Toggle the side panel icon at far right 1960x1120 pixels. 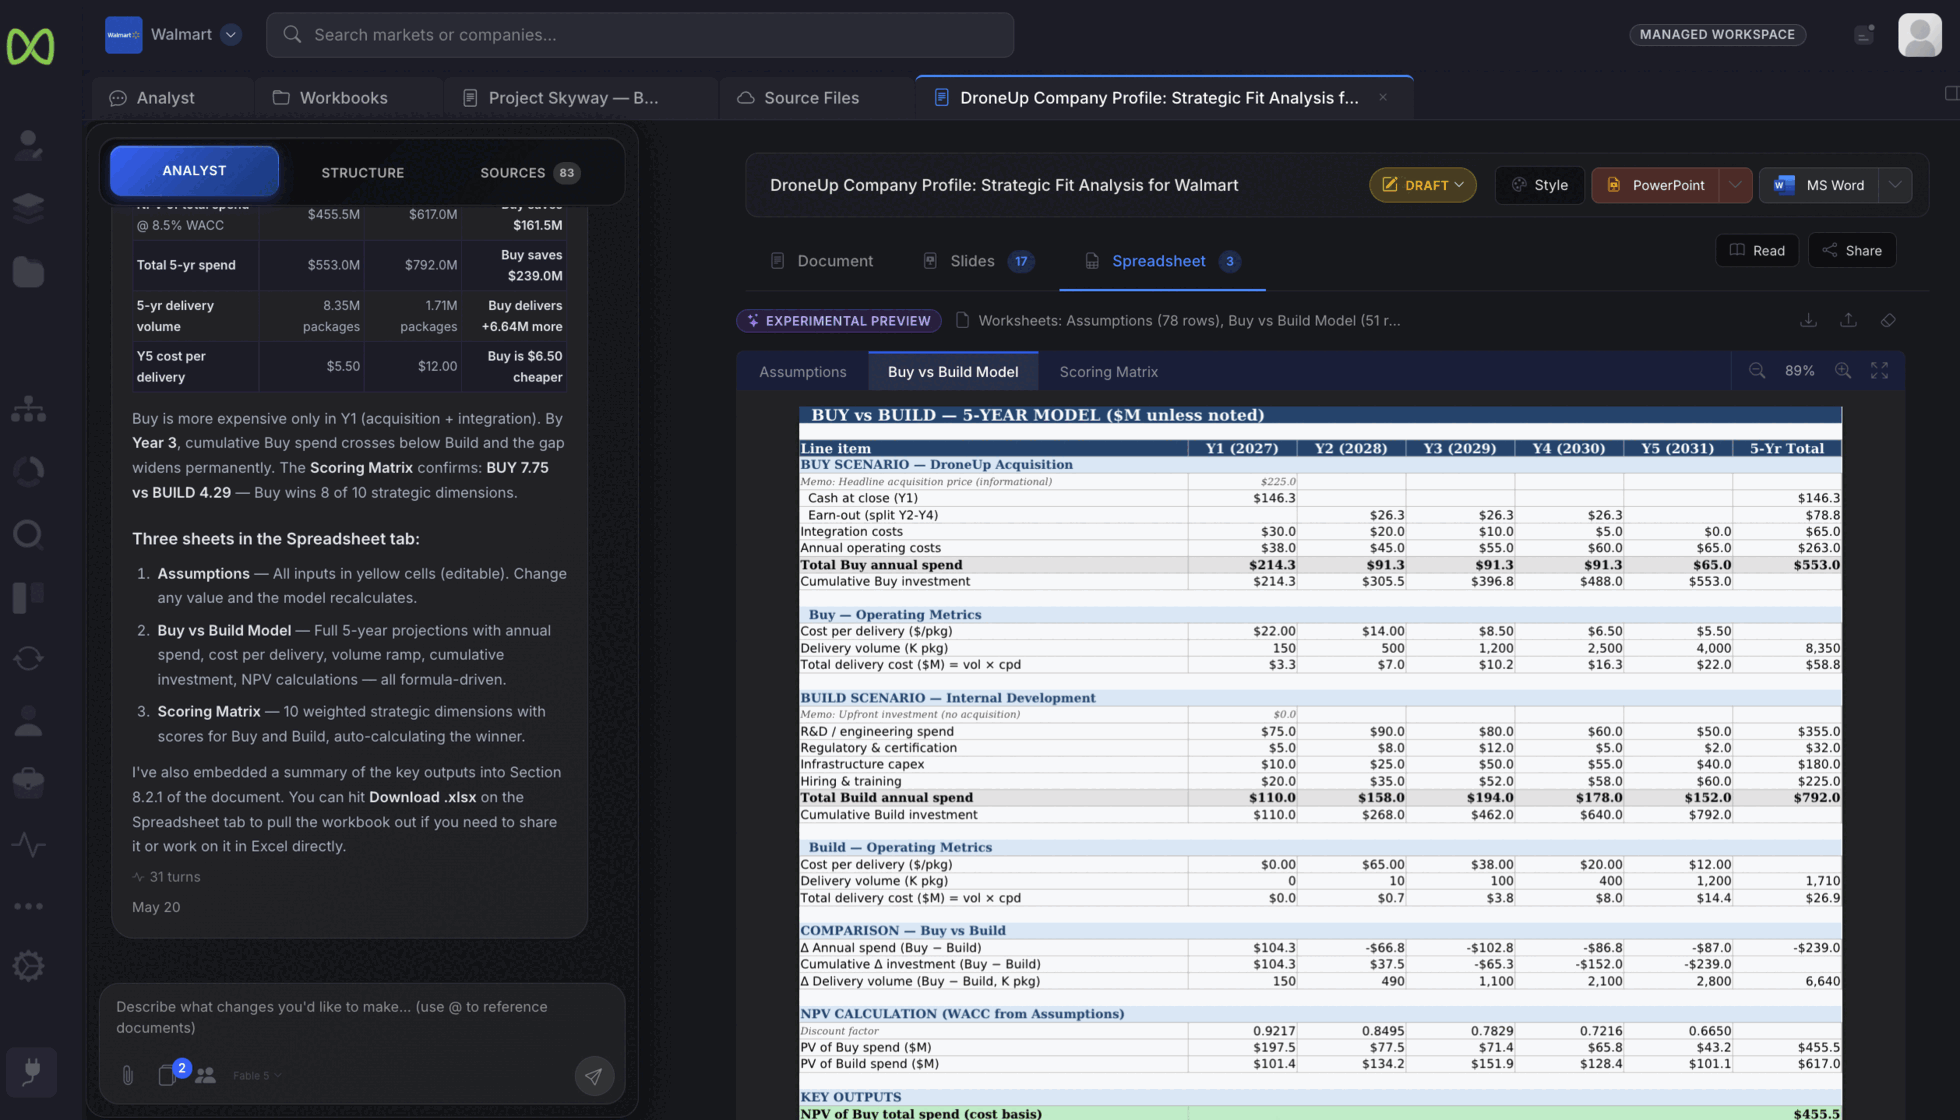click(x=1951, y=93)
